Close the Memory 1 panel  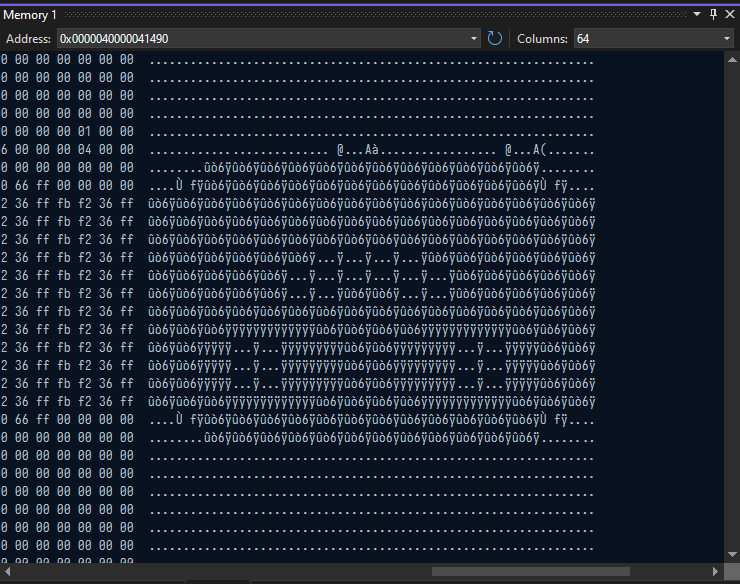tap(730, 14)
